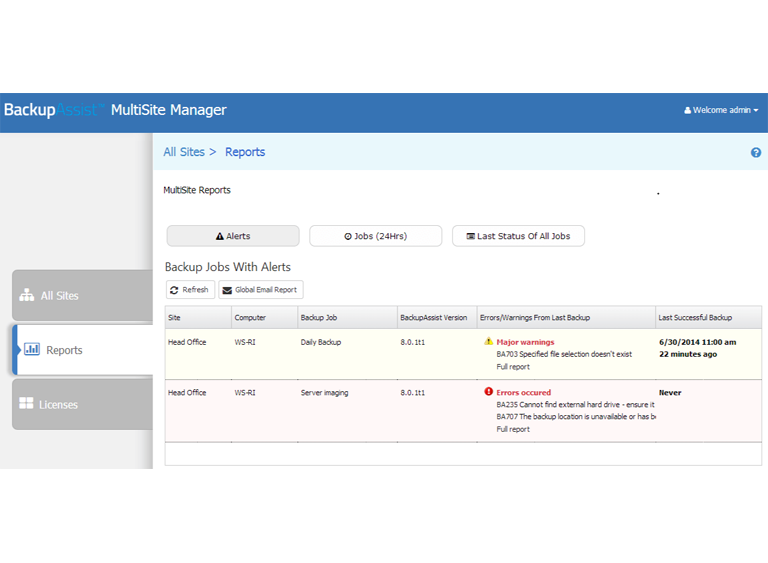Image resolution: width=768 pixels, height=563 pixels.
Task: Switch to the Jobs (24Hrs) tab
Action: click(x=375, y=236)
